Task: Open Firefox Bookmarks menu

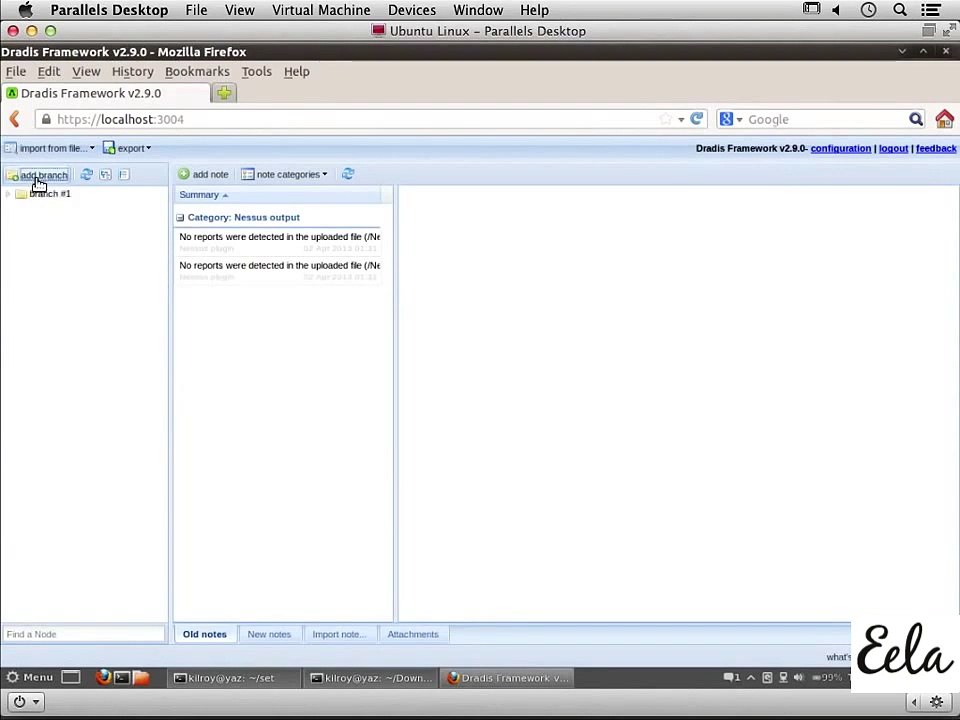Action: pyautogui.click(x=197, y=72)
